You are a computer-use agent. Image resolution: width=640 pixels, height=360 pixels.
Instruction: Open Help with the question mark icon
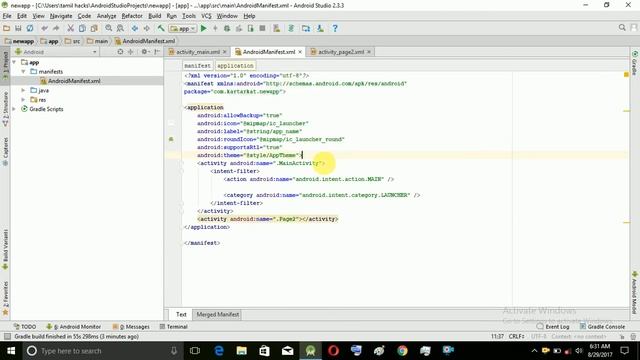pos(335,28)
